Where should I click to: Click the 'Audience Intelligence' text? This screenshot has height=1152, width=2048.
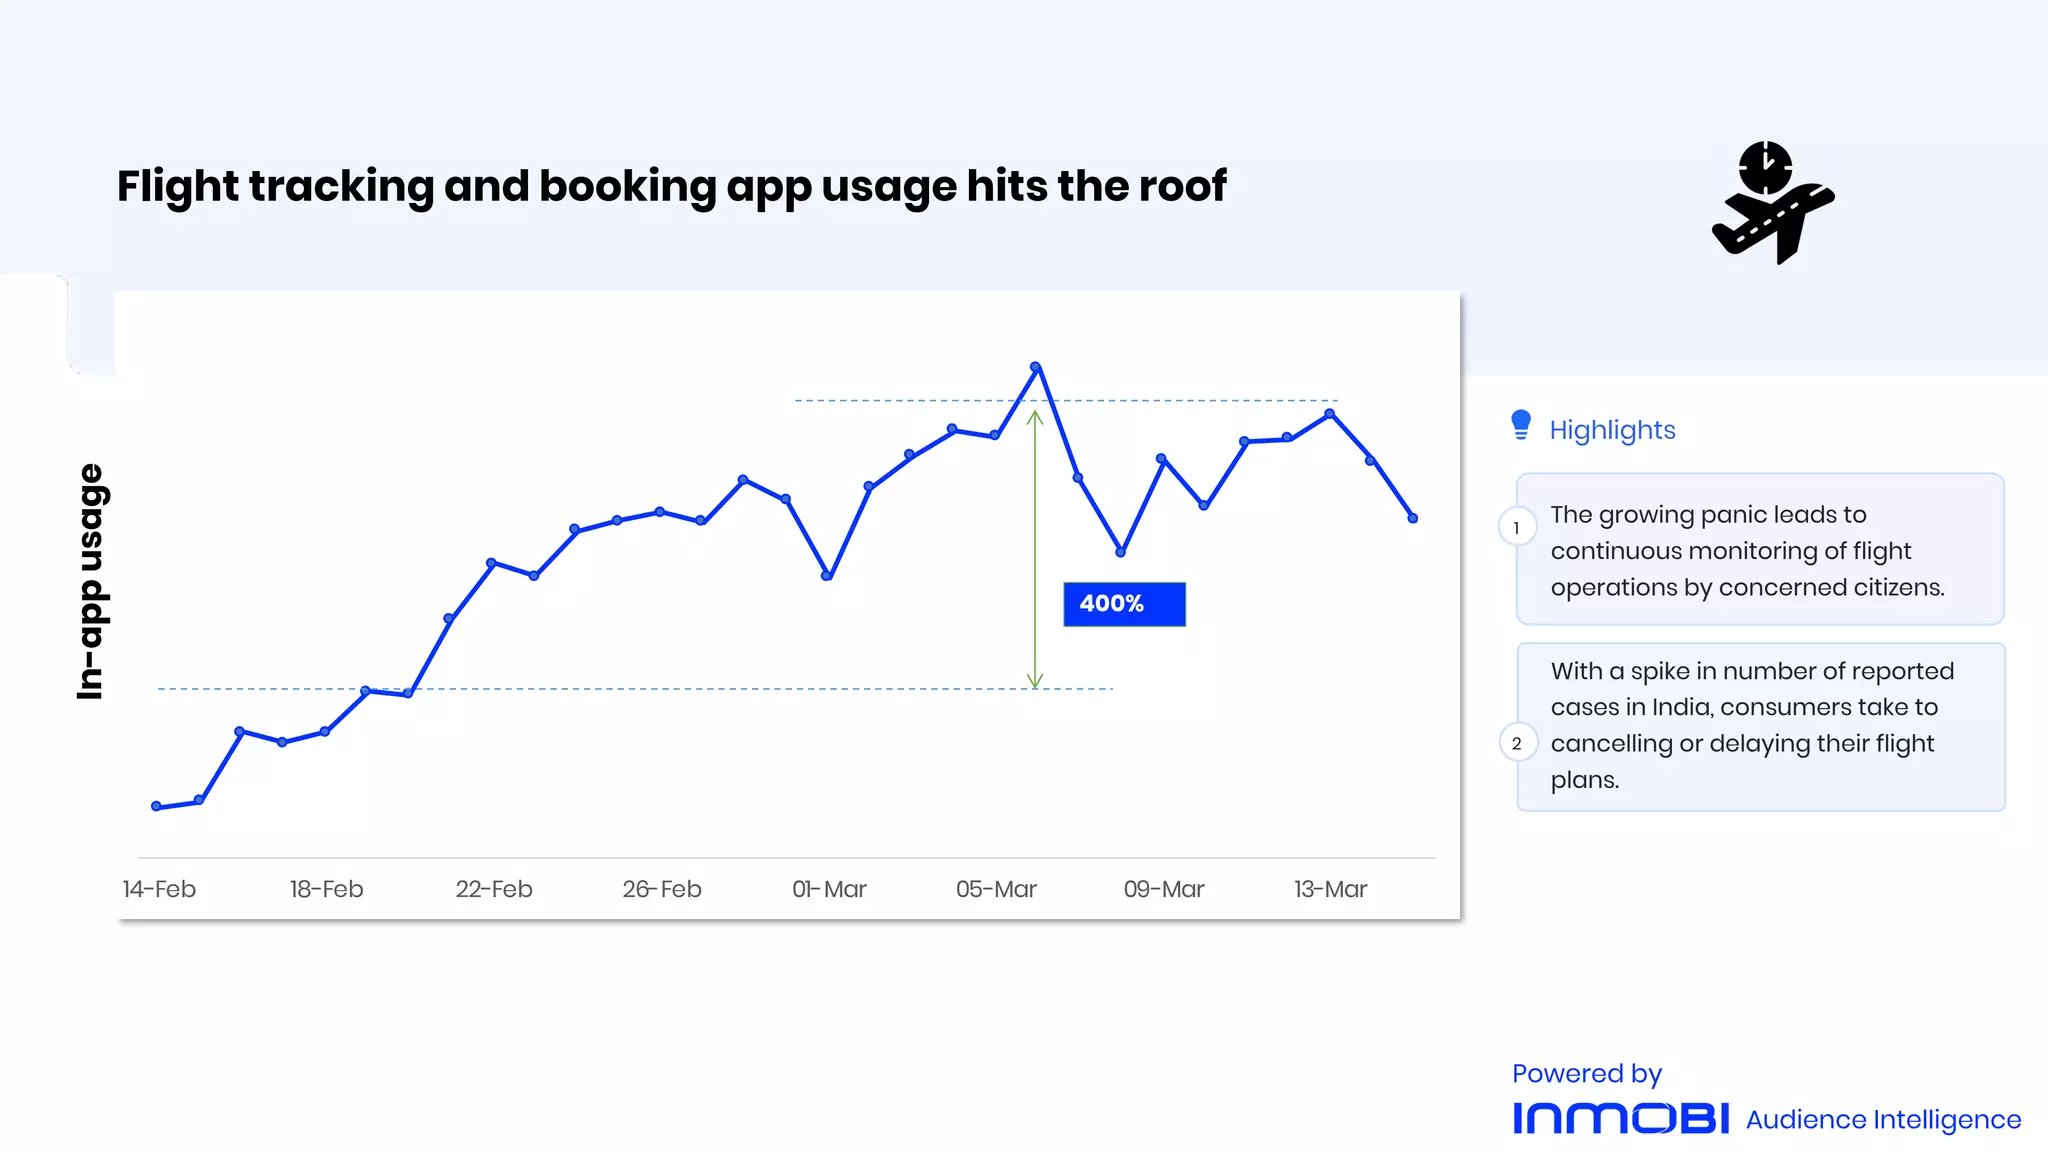(x=1883, y=1120)
